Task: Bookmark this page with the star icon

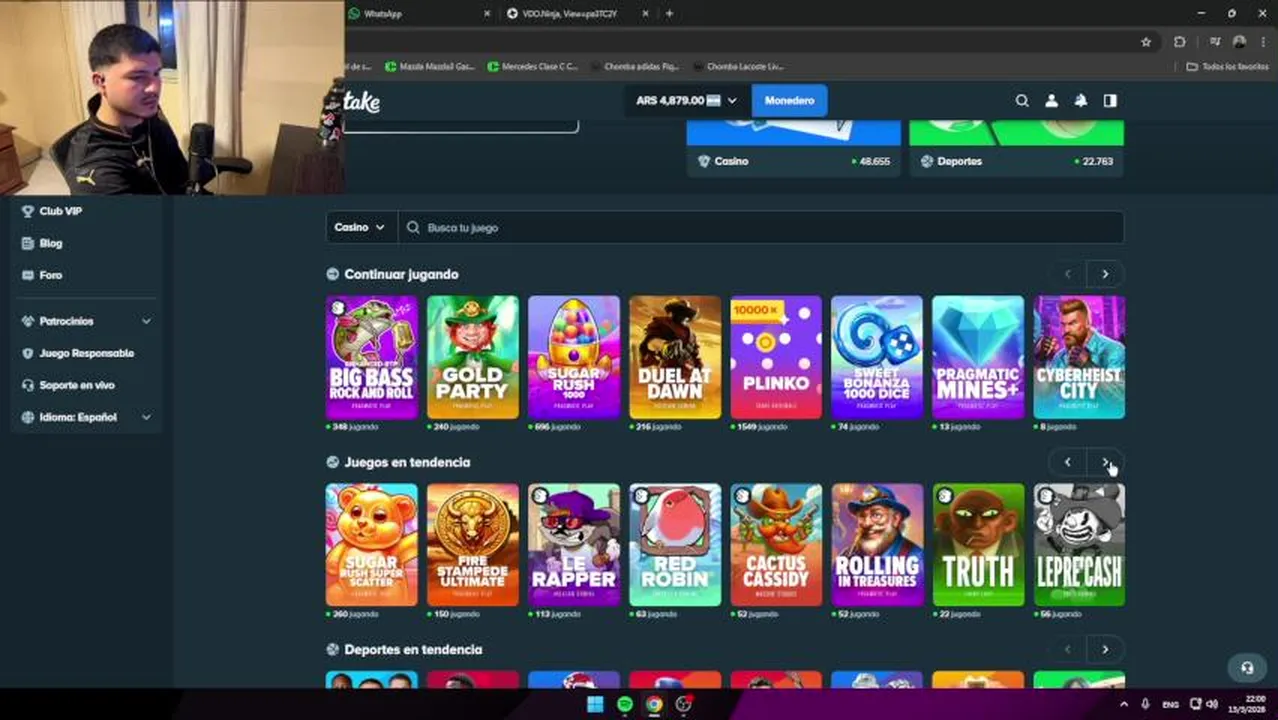Action: 1146,42
